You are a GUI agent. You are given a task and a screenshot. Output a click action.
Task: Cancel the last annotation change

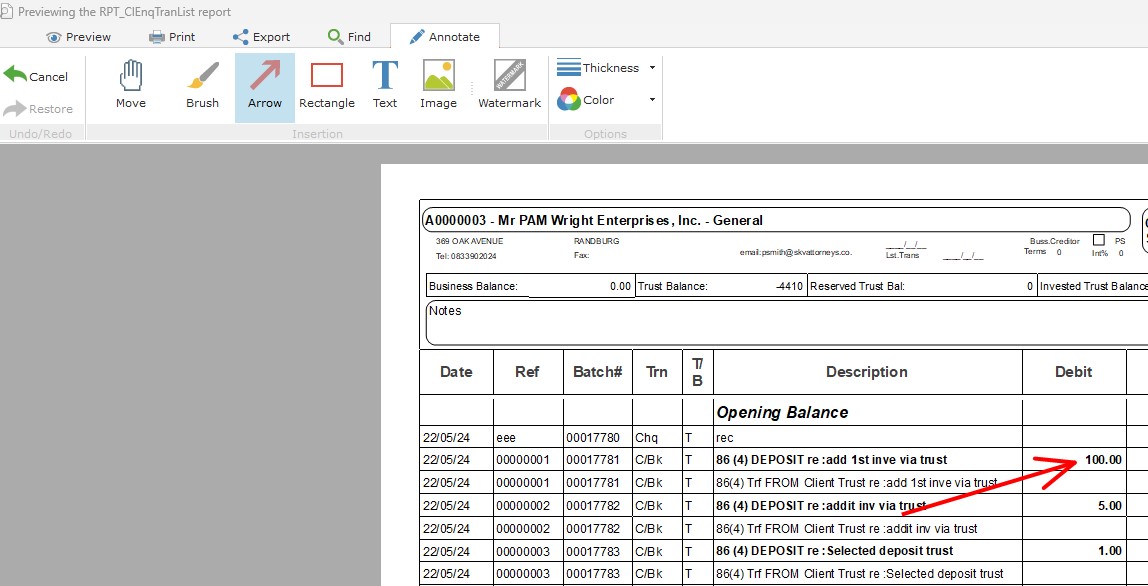tap(37, 77)
